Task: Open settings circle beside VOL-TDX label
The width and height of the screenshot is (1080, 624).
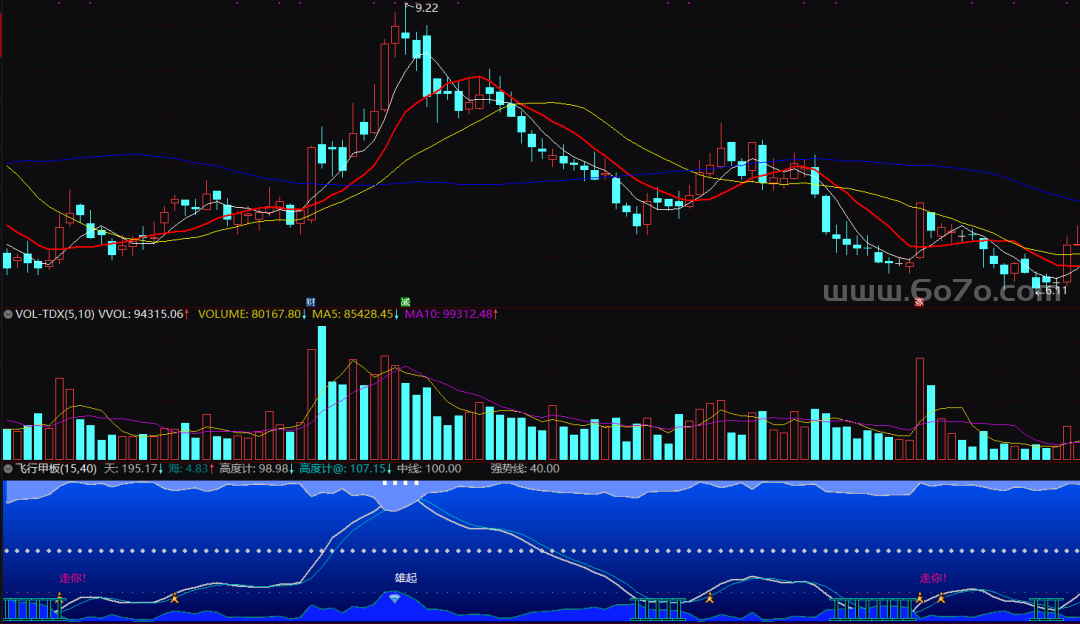Action: [x=9, y=314]
